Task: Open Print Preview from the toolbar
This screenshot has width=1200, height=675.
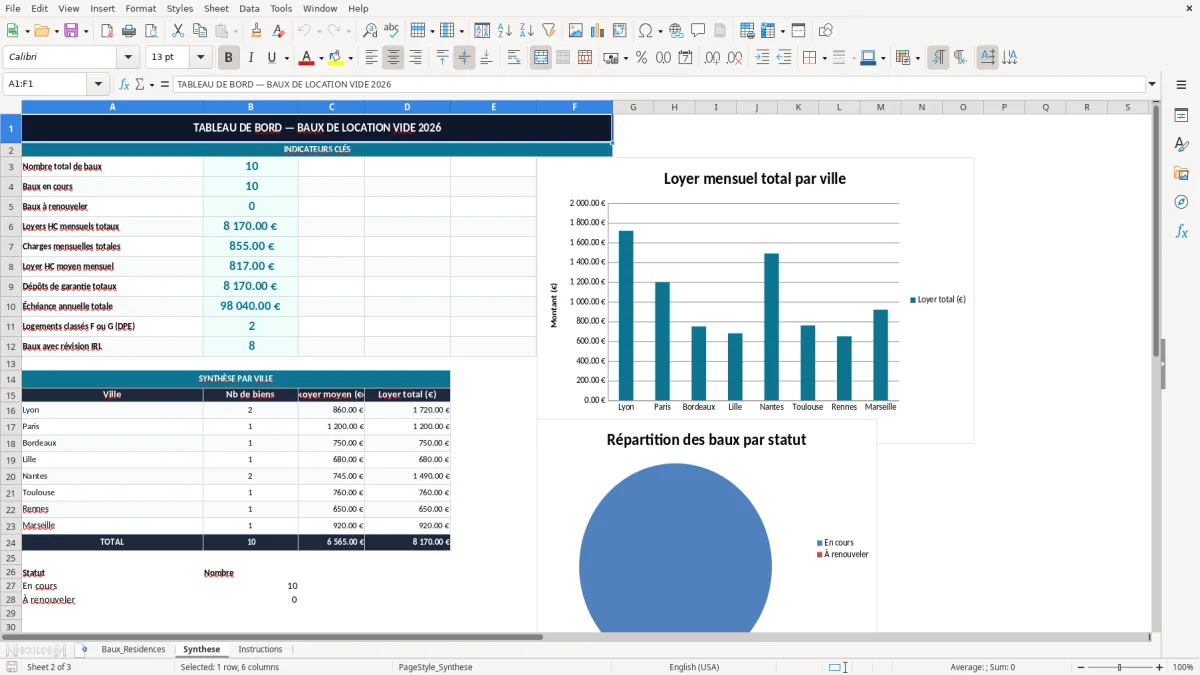Action: click(x=149, y=31)
